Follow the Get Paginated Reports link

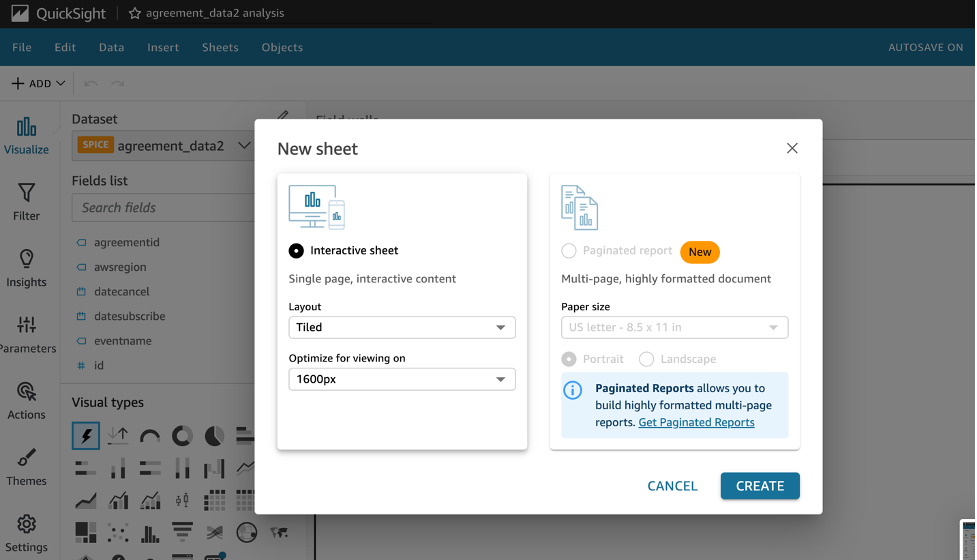(x=697, y=422)
